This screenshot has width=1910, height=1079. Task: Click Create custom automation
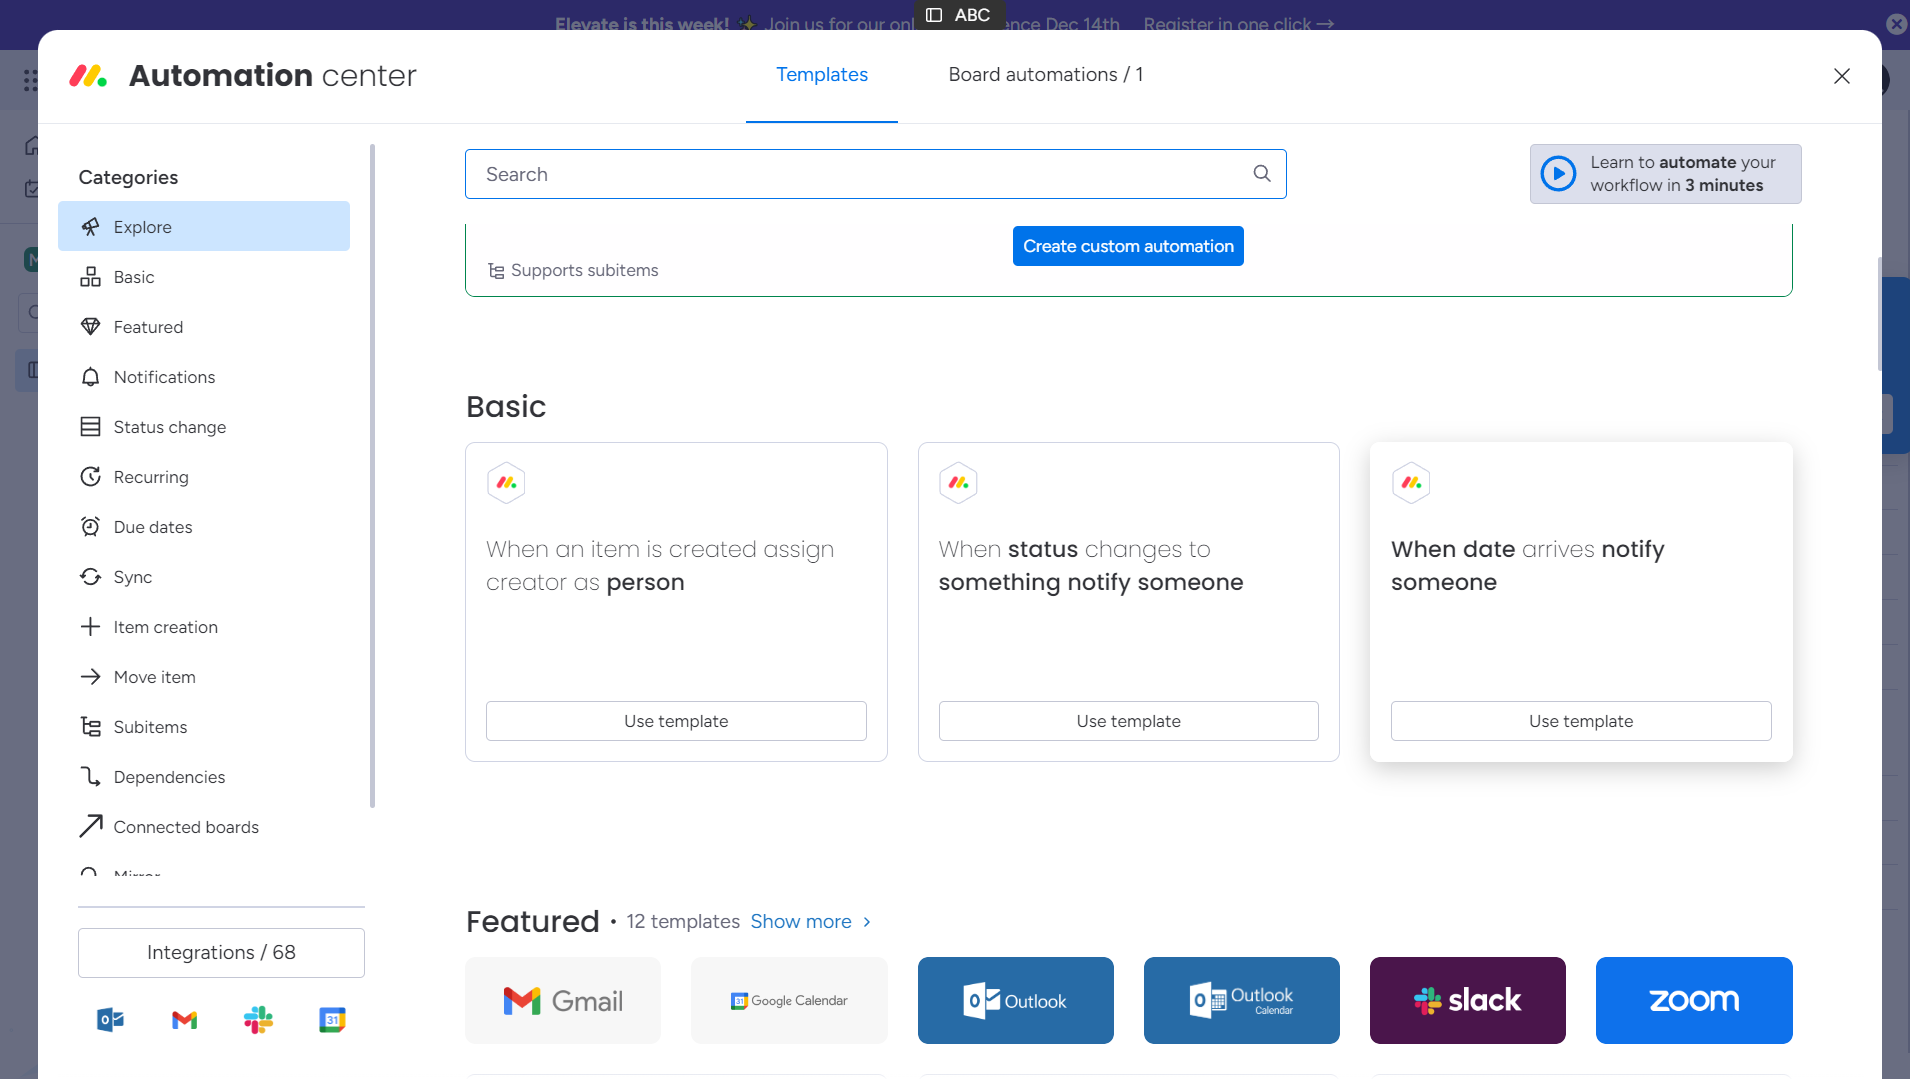[1126, 245]
